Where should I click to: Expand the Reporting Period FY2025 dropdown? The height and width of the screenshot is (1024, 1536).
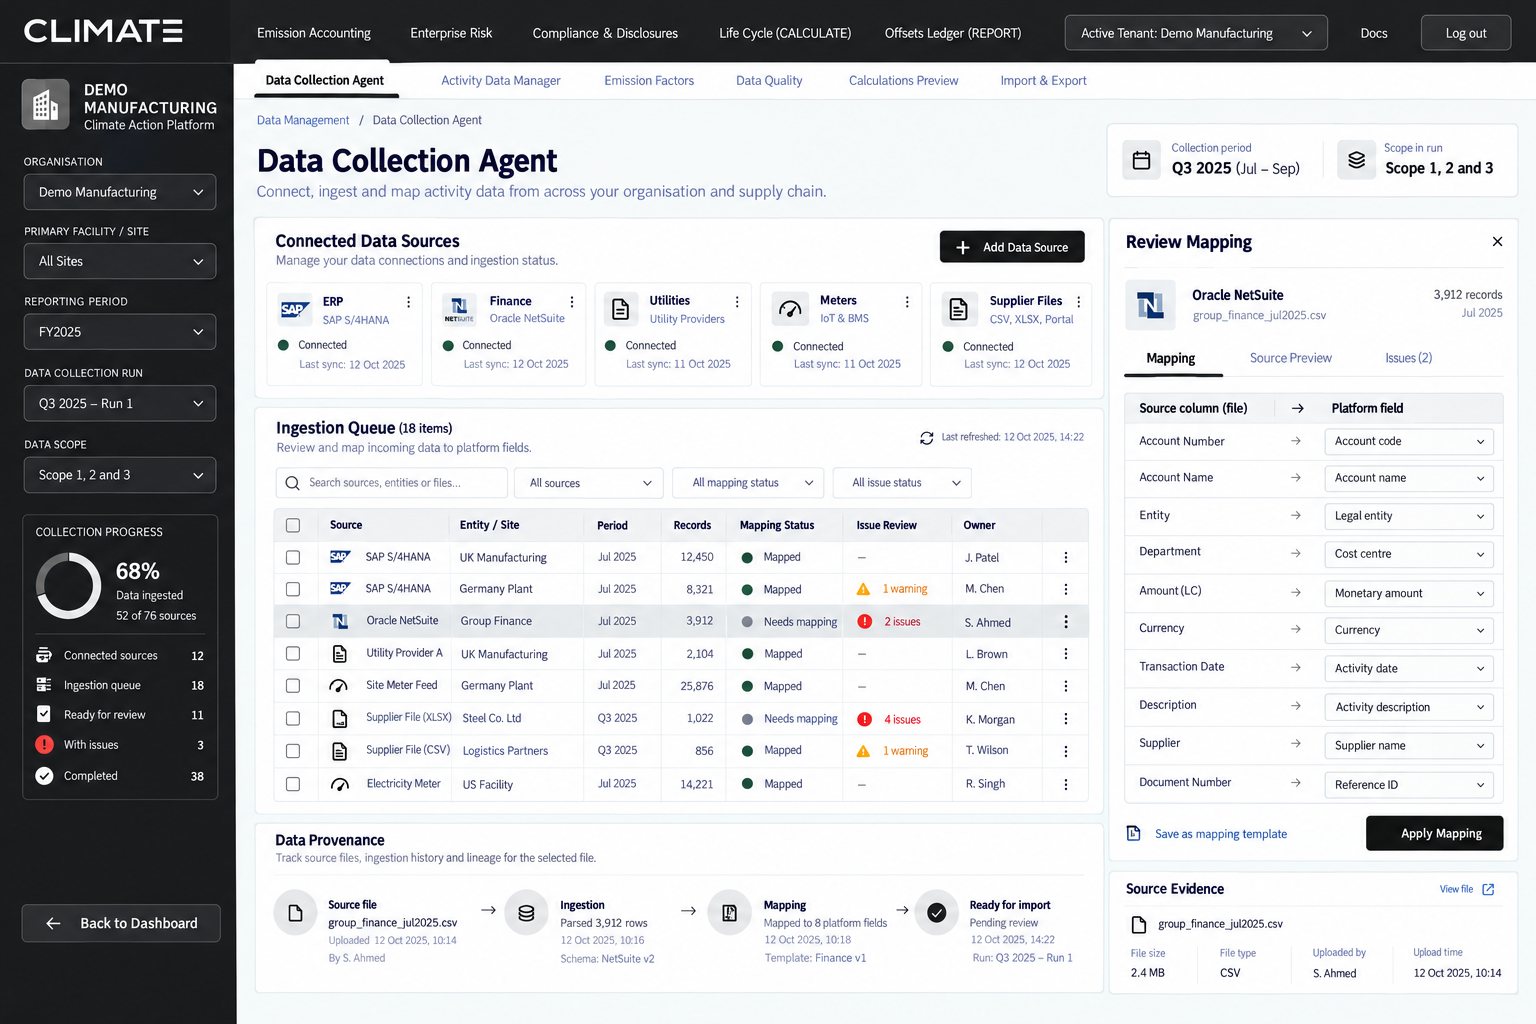[x=120, y=332]
